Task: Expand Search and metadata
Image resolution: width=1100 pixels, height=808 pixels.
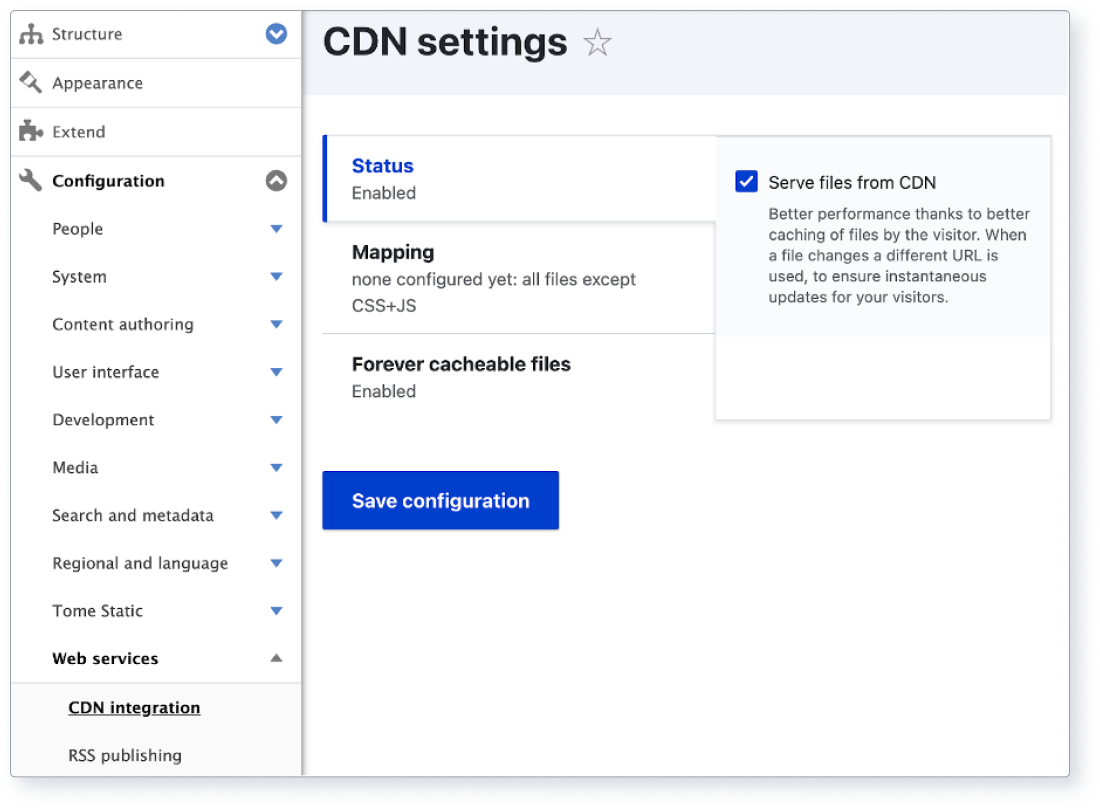Action: pyautogui.click(x=276, y=515)
